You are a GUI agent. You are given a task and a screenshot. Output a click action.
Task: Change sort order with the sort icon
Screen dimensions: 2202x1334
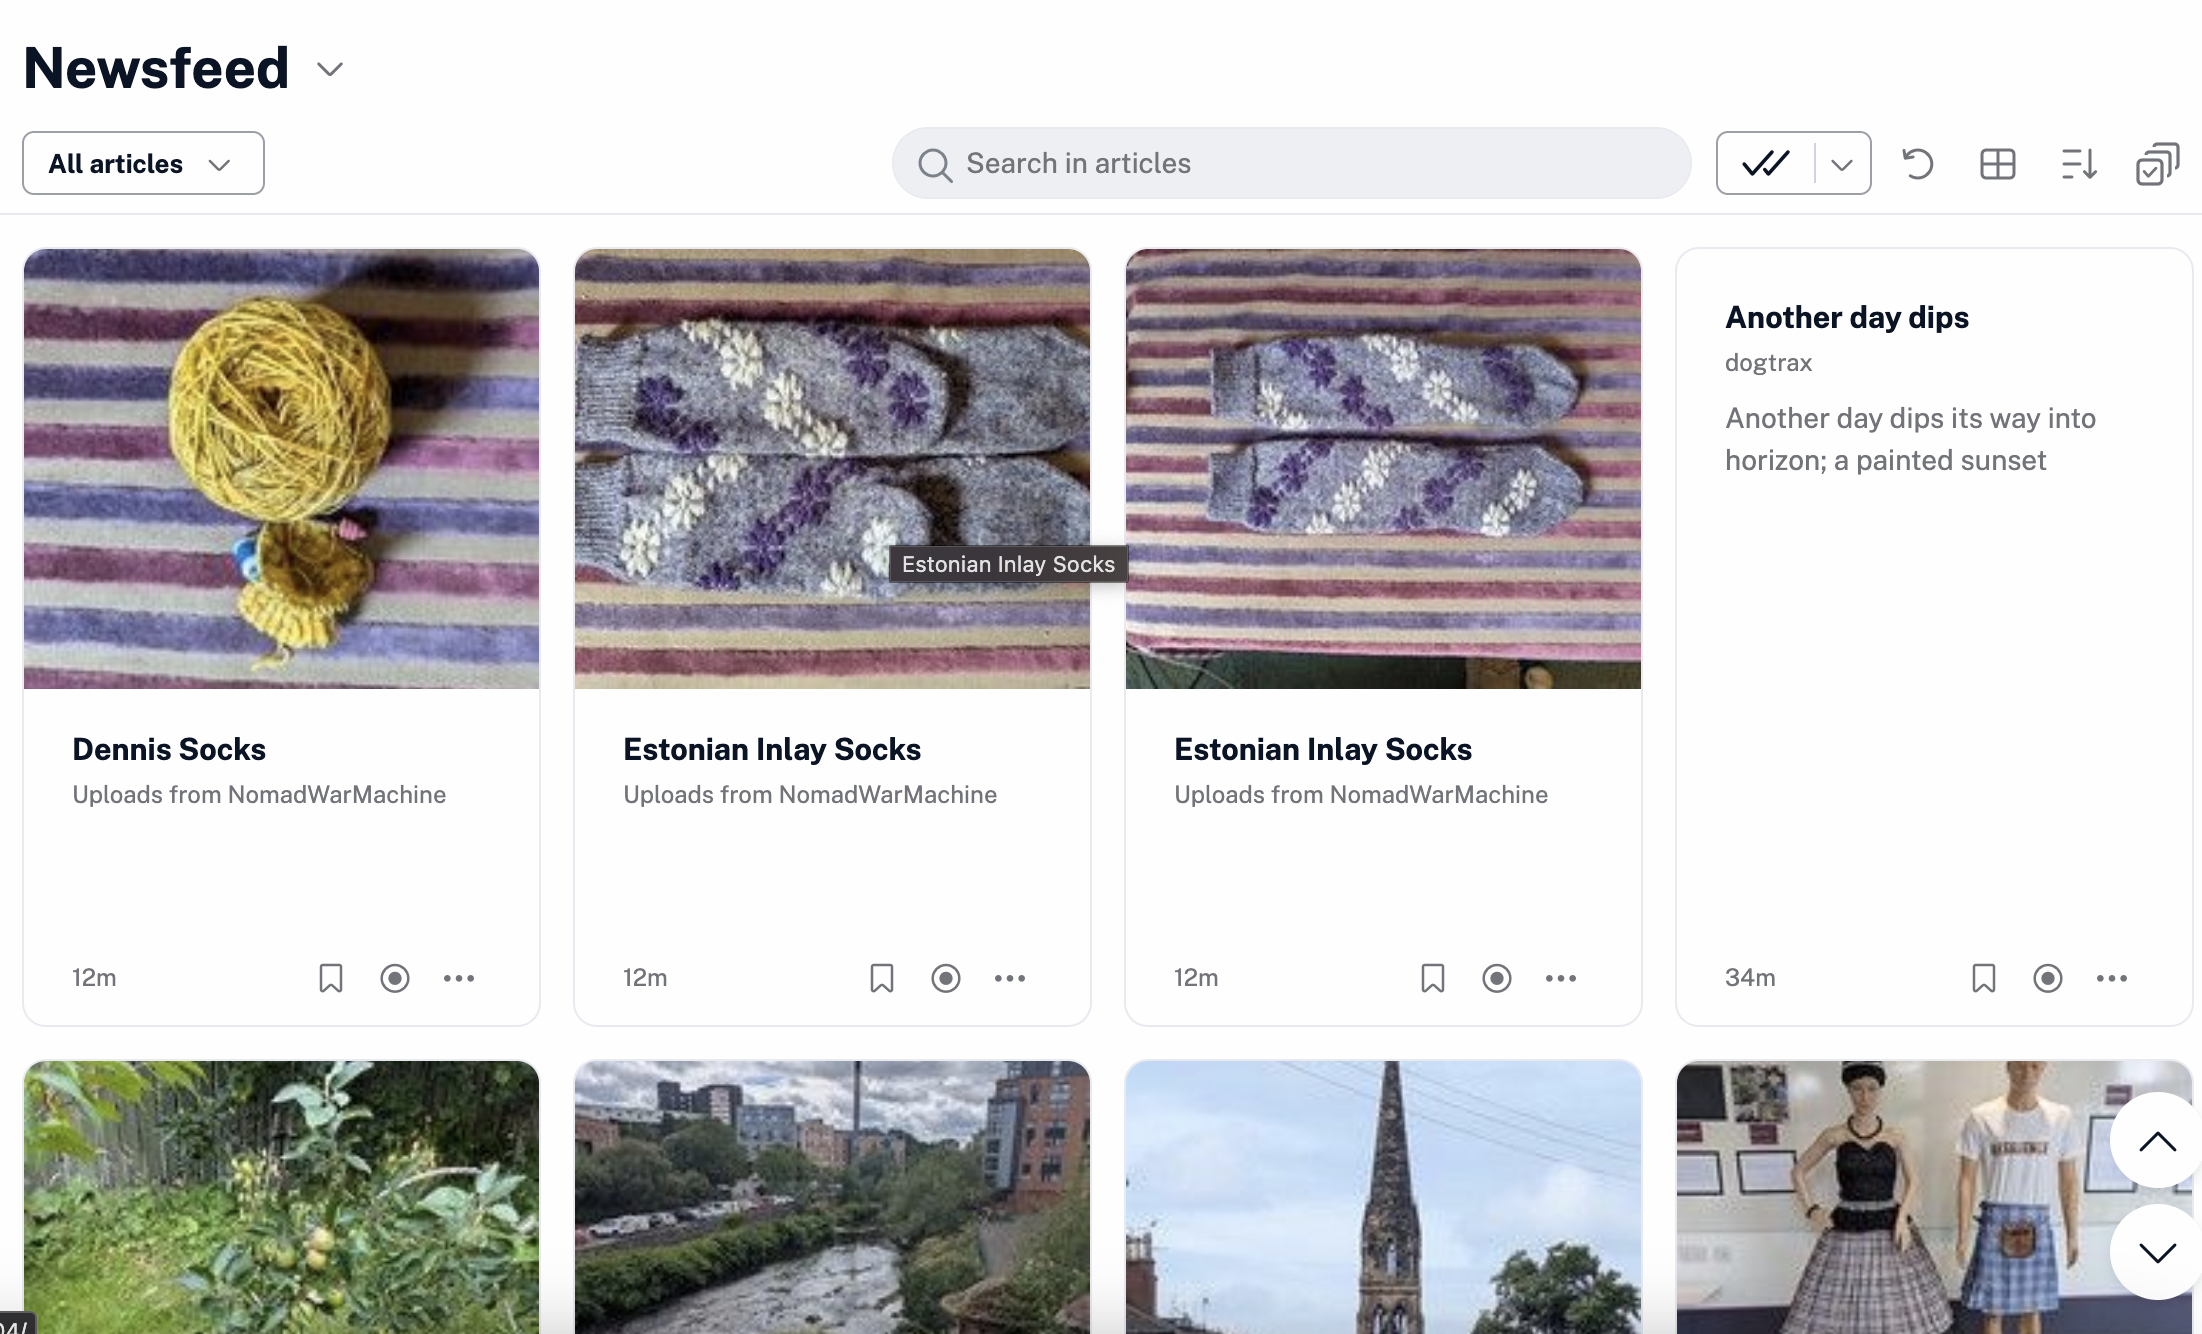(x=2079, y=163)
